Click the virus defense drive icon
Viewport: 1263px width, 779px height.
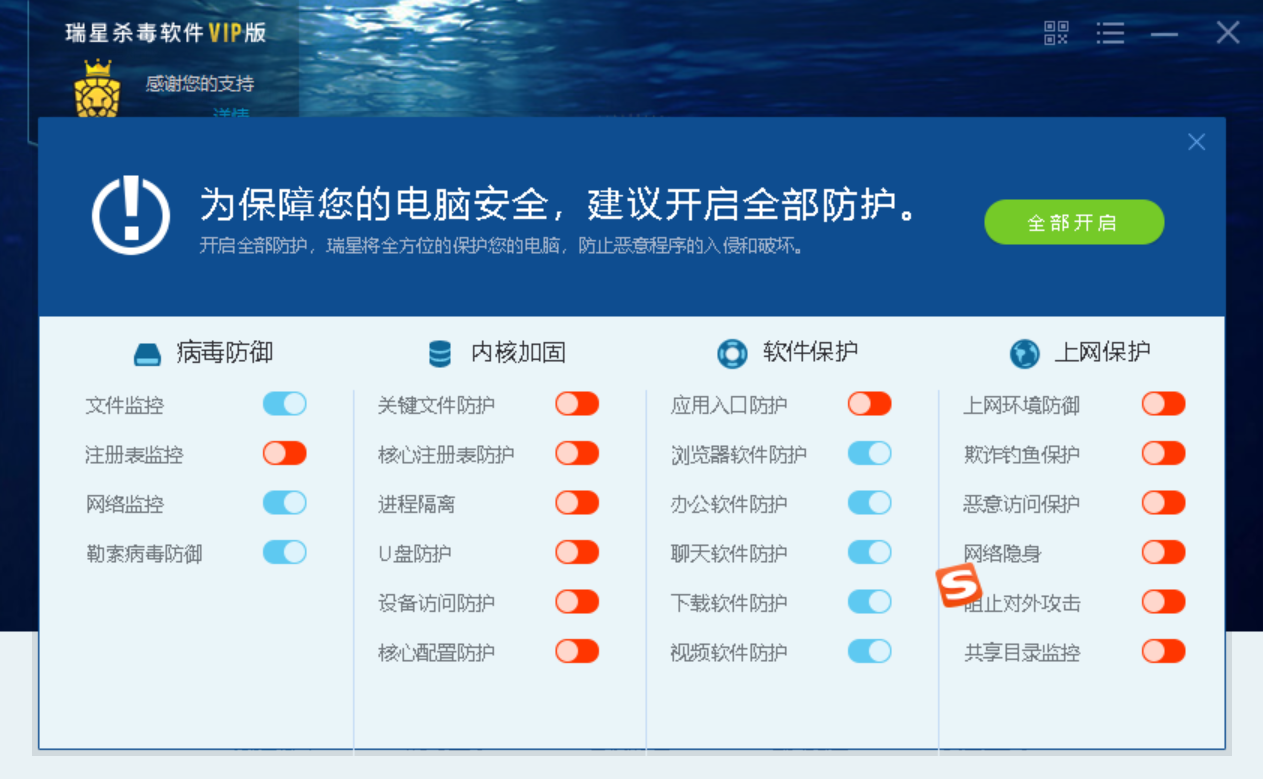pos(147,354)
